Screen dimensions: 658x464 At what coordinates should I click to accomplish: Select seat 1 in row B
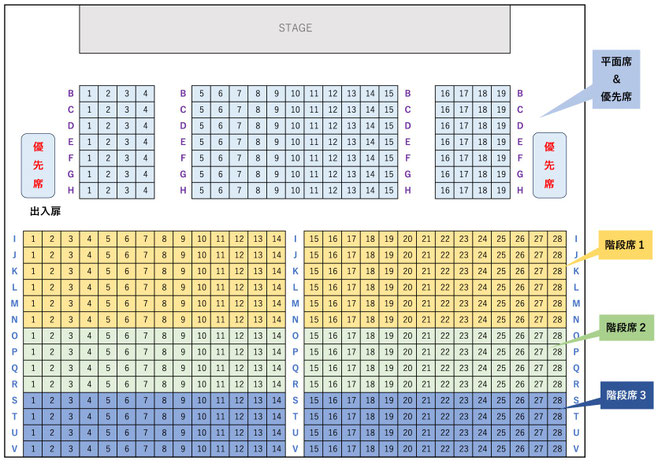(89, 94)
